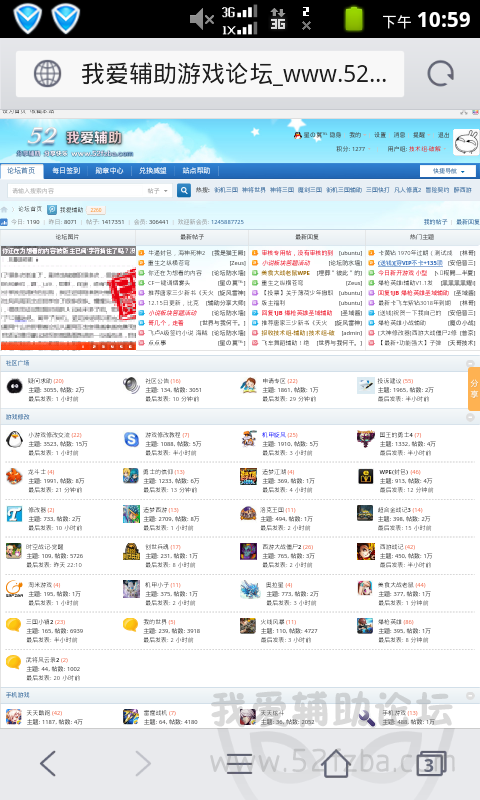Collapse the 手机游戏 section
This screenshot has width=480, height=800.
click(x=470, y=695)
